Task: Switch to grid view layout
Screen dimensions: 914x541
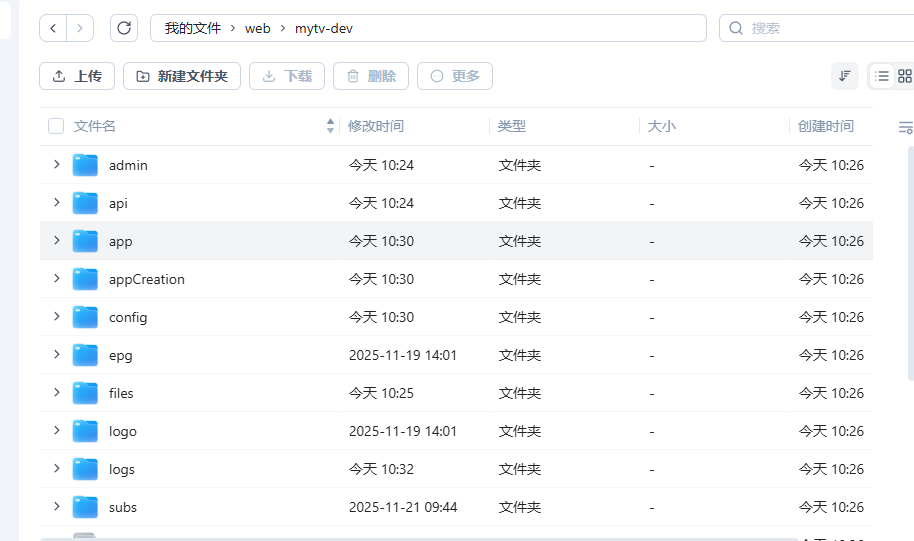Action: pos(905,76)
